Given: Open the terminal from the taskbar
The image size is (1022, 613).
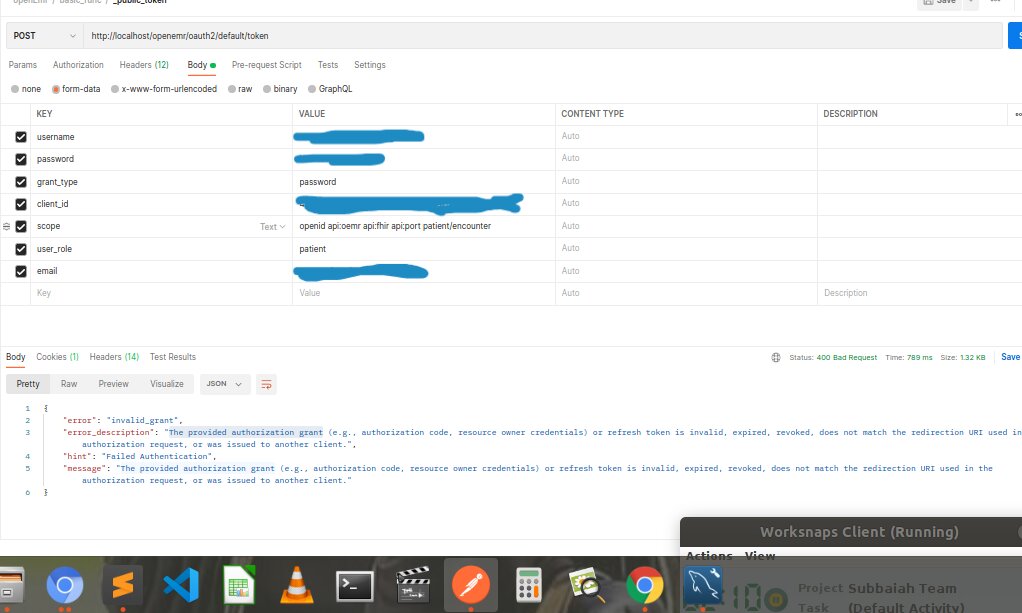Looking at the screenshot, I should coord(355,585).
